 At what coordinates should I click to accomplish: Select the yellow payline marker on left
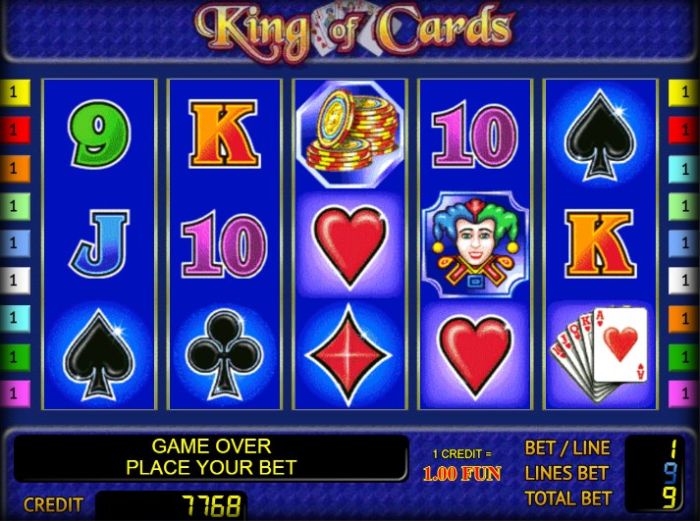[x=15, y=93]
